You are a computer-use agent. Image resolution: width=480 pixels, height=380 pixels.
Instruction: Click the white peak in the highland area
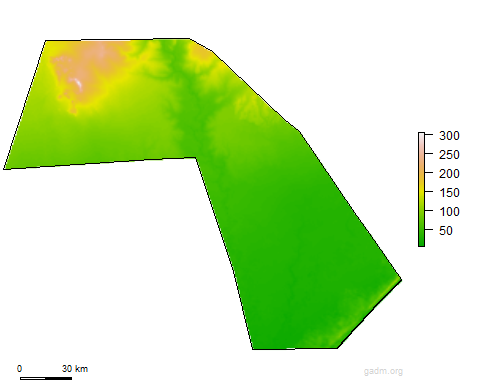[x=78, y=83]
